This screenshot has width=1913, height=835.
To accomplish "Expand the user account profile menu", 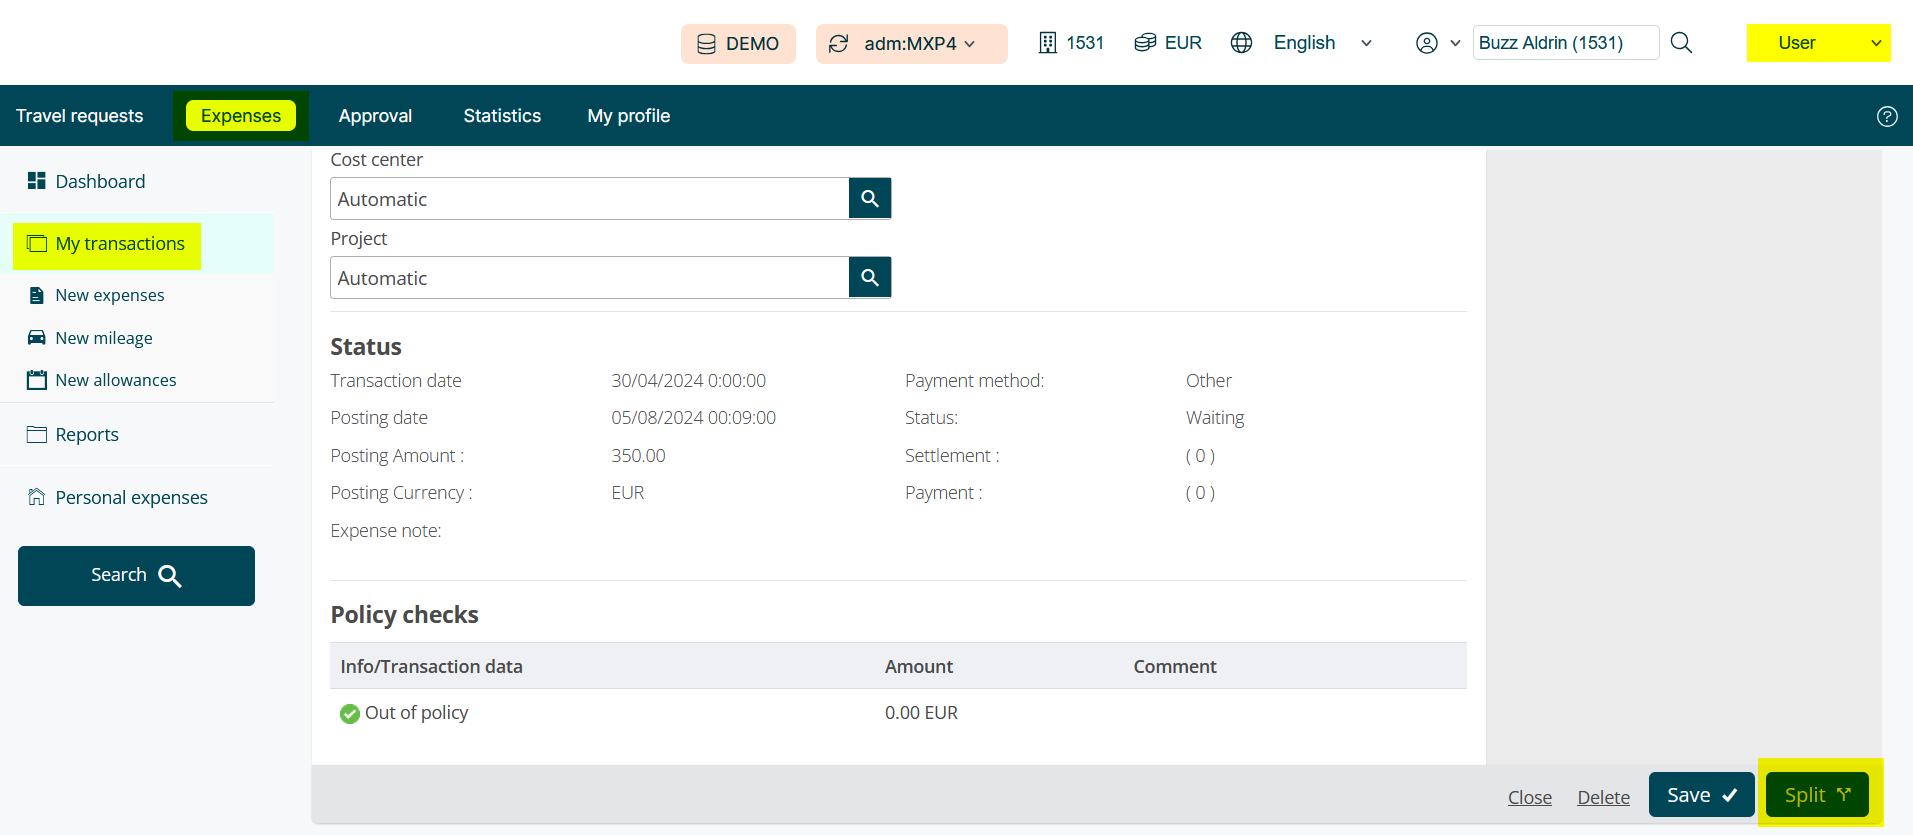I will coord(1437,43).
